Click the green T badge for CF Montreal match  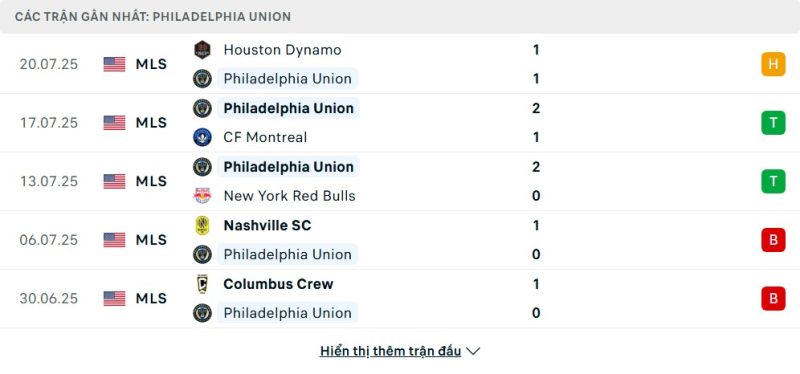pyautogui.click(x=773, y=123)
